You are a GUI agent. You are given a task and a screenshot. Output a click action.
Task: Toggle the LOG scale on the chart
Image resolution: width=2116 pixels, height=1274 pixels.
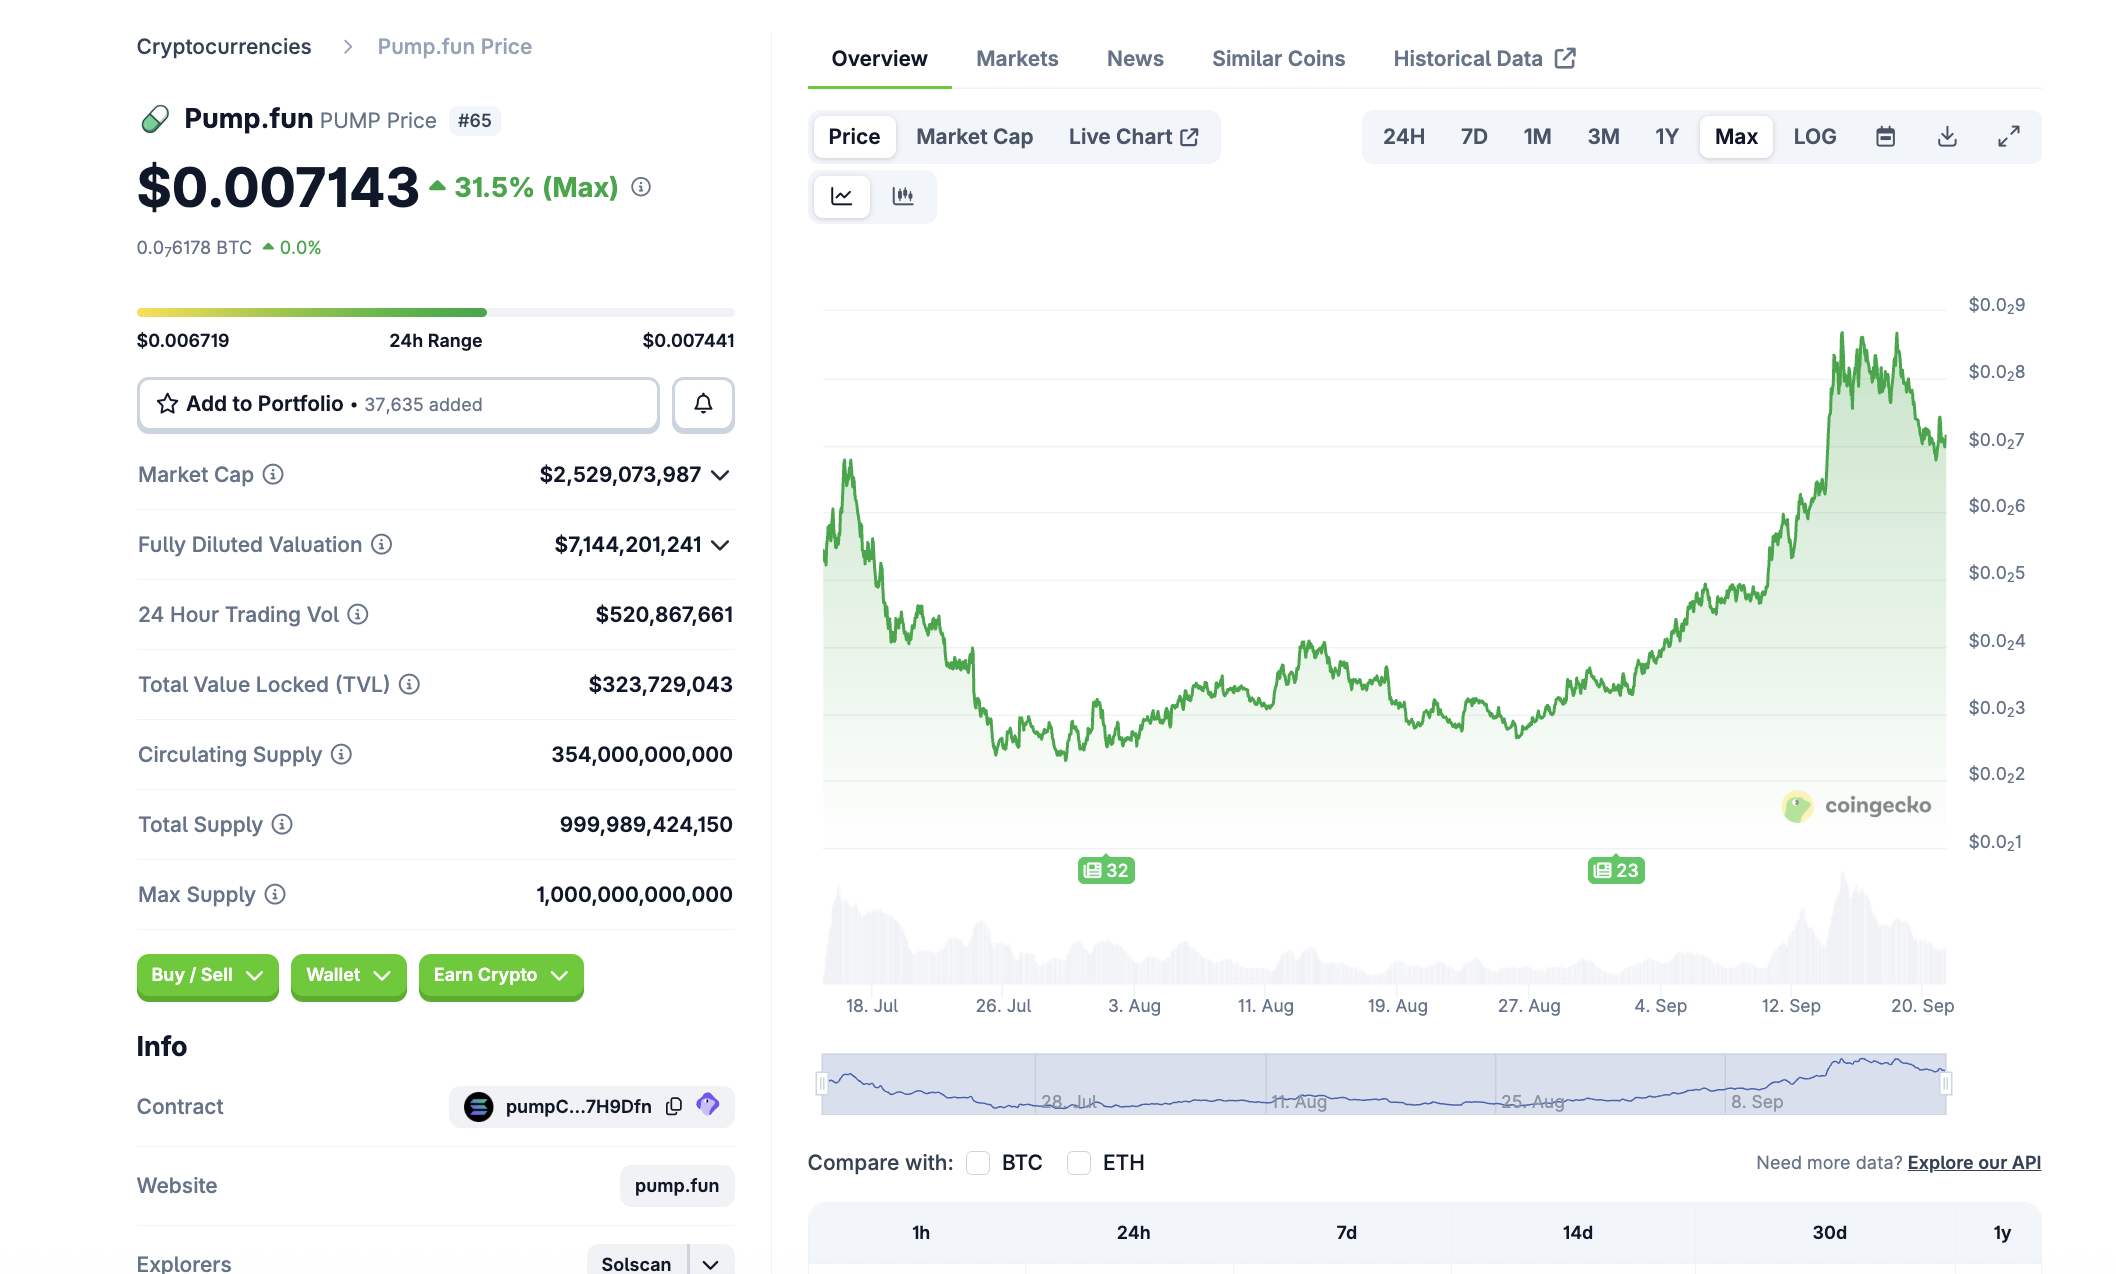[1814, 136]
